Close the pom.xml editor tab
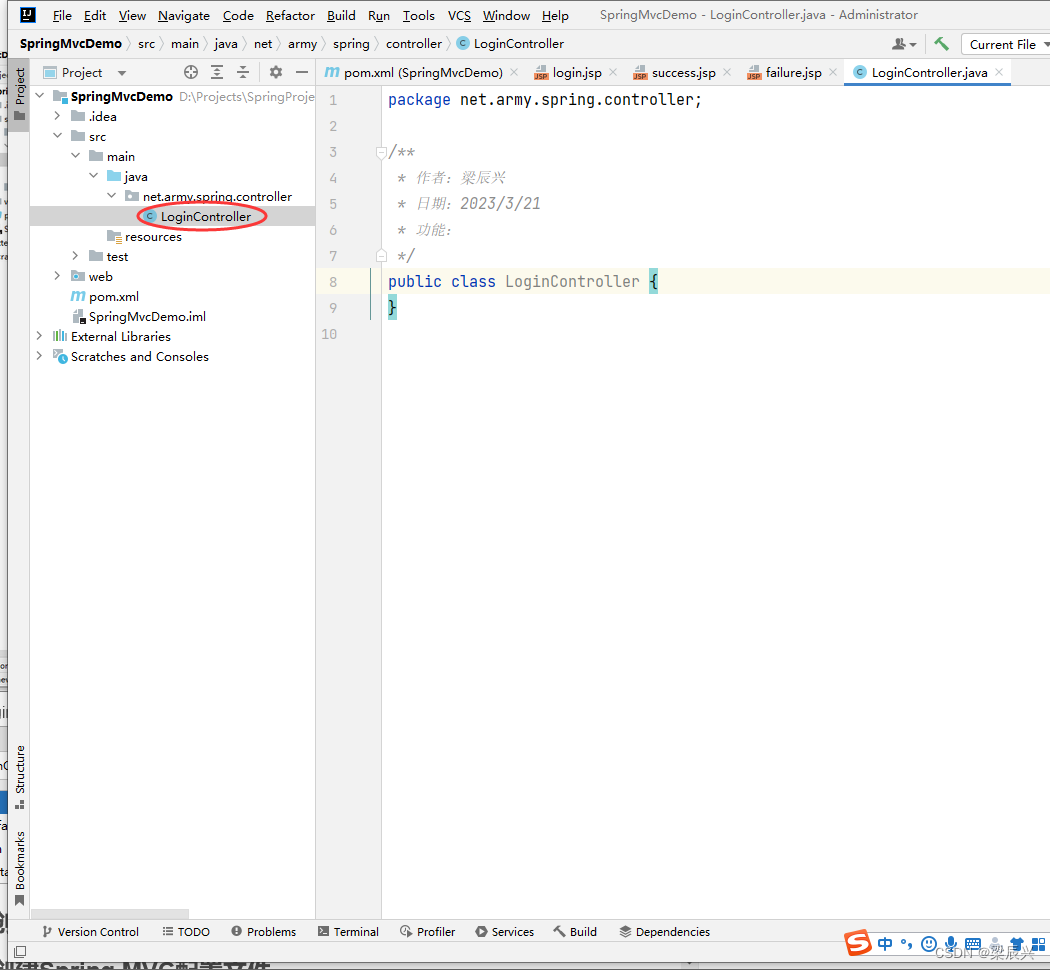Image resolution: width=1050 pixels, height=970 pixels. (514, 72)
